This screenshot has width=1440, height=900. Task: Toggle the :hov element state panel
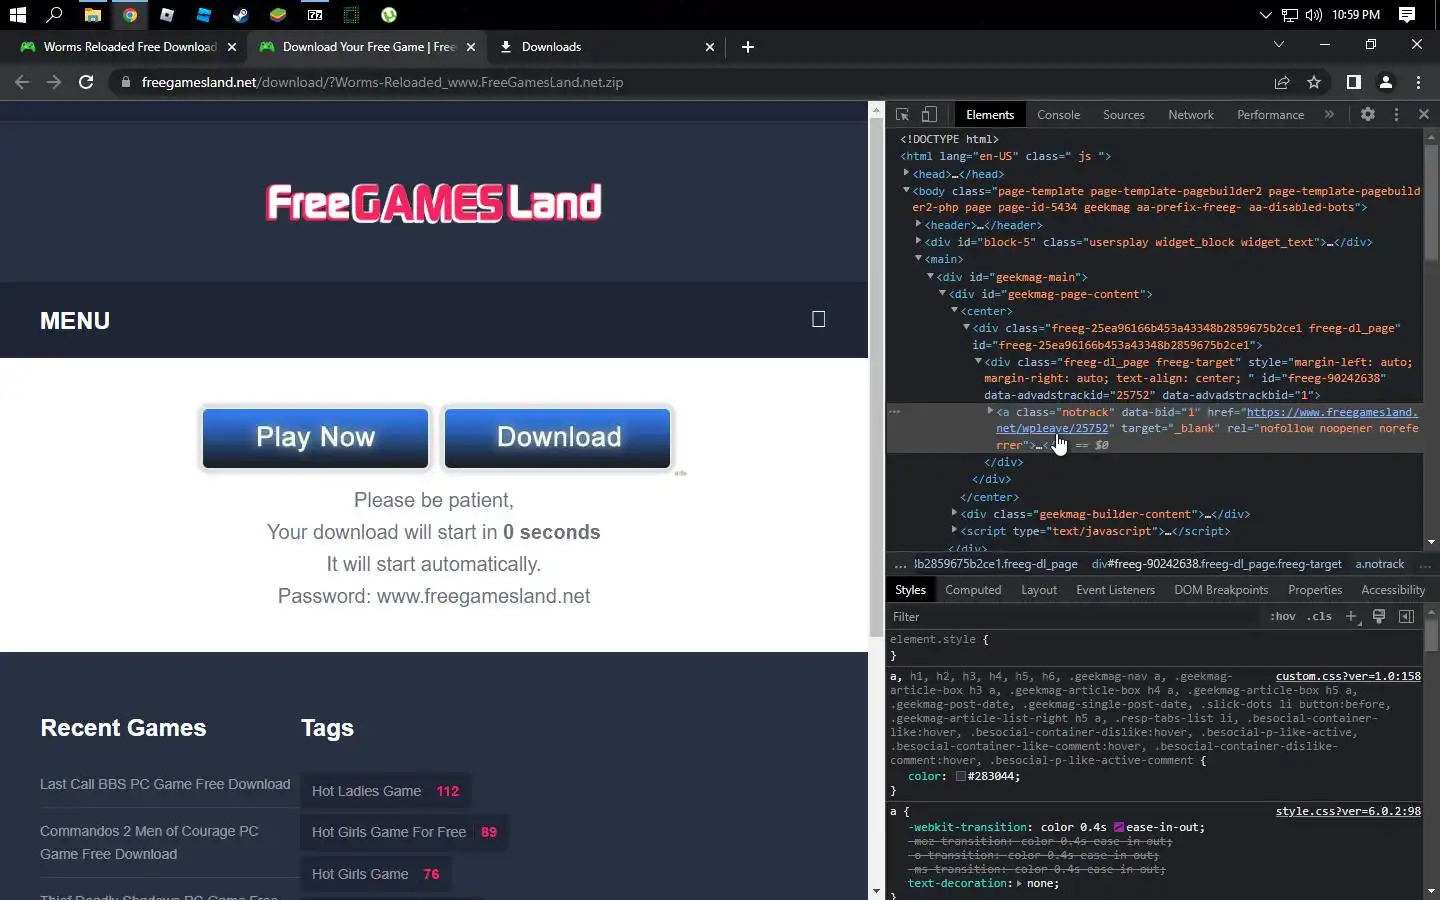[x=1282, y=616]
